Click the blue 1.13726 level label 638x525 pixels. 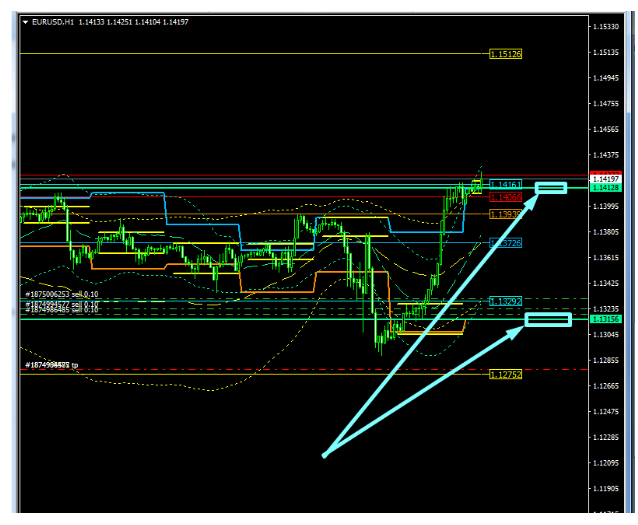point(505,243)
